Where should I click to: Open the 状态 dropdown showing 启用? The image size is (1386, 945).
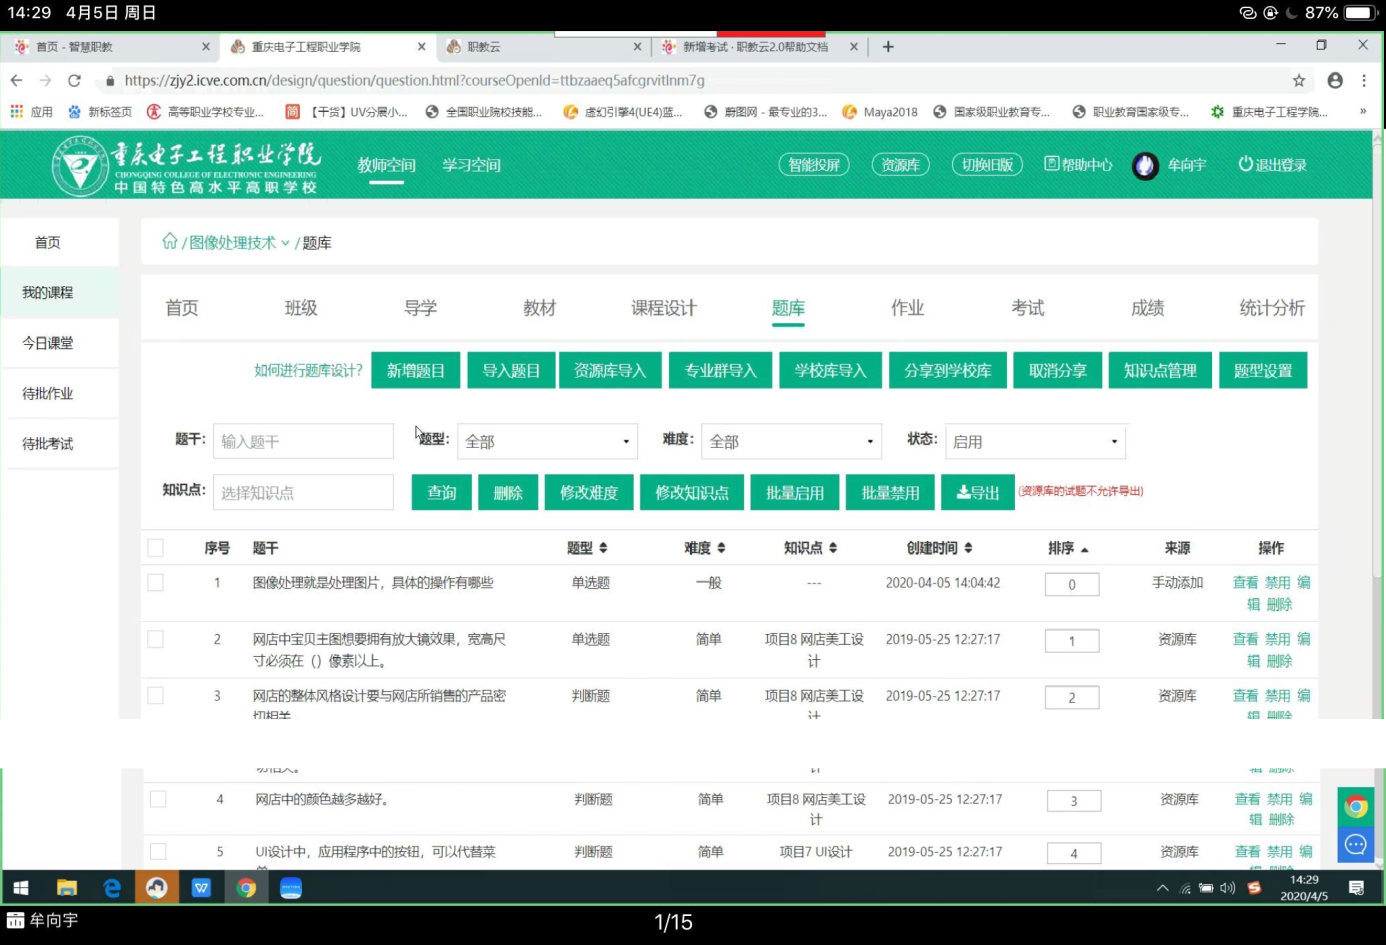point(1035,441)
